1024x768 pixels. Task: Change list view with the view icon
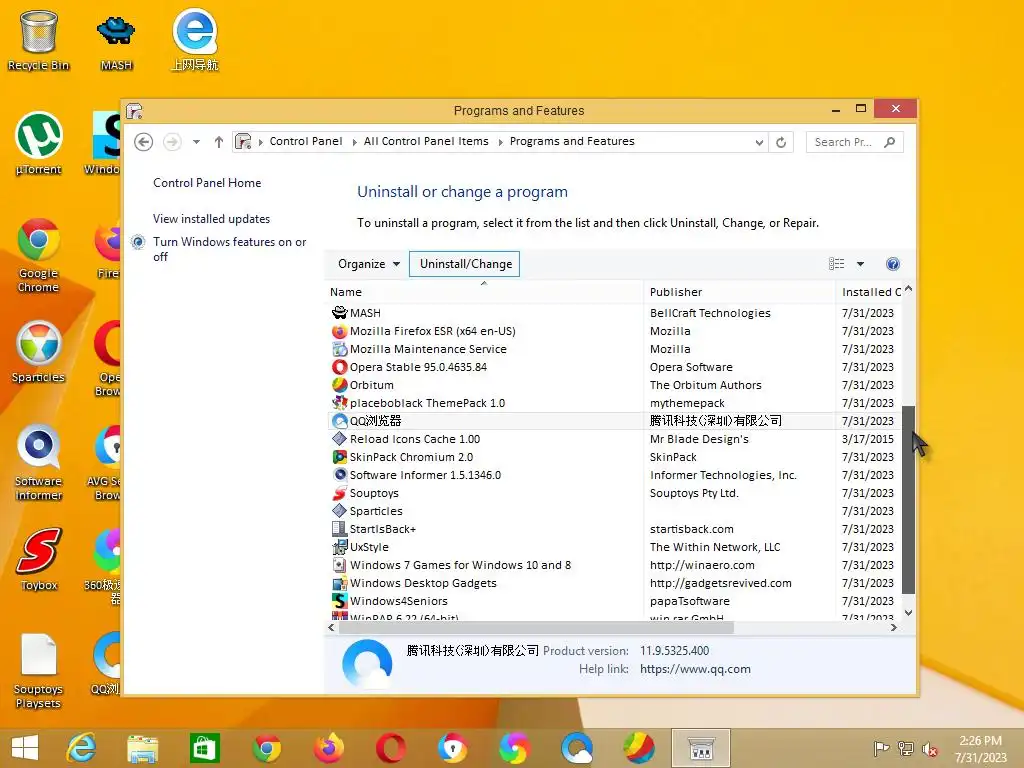[x=837, y=264]
